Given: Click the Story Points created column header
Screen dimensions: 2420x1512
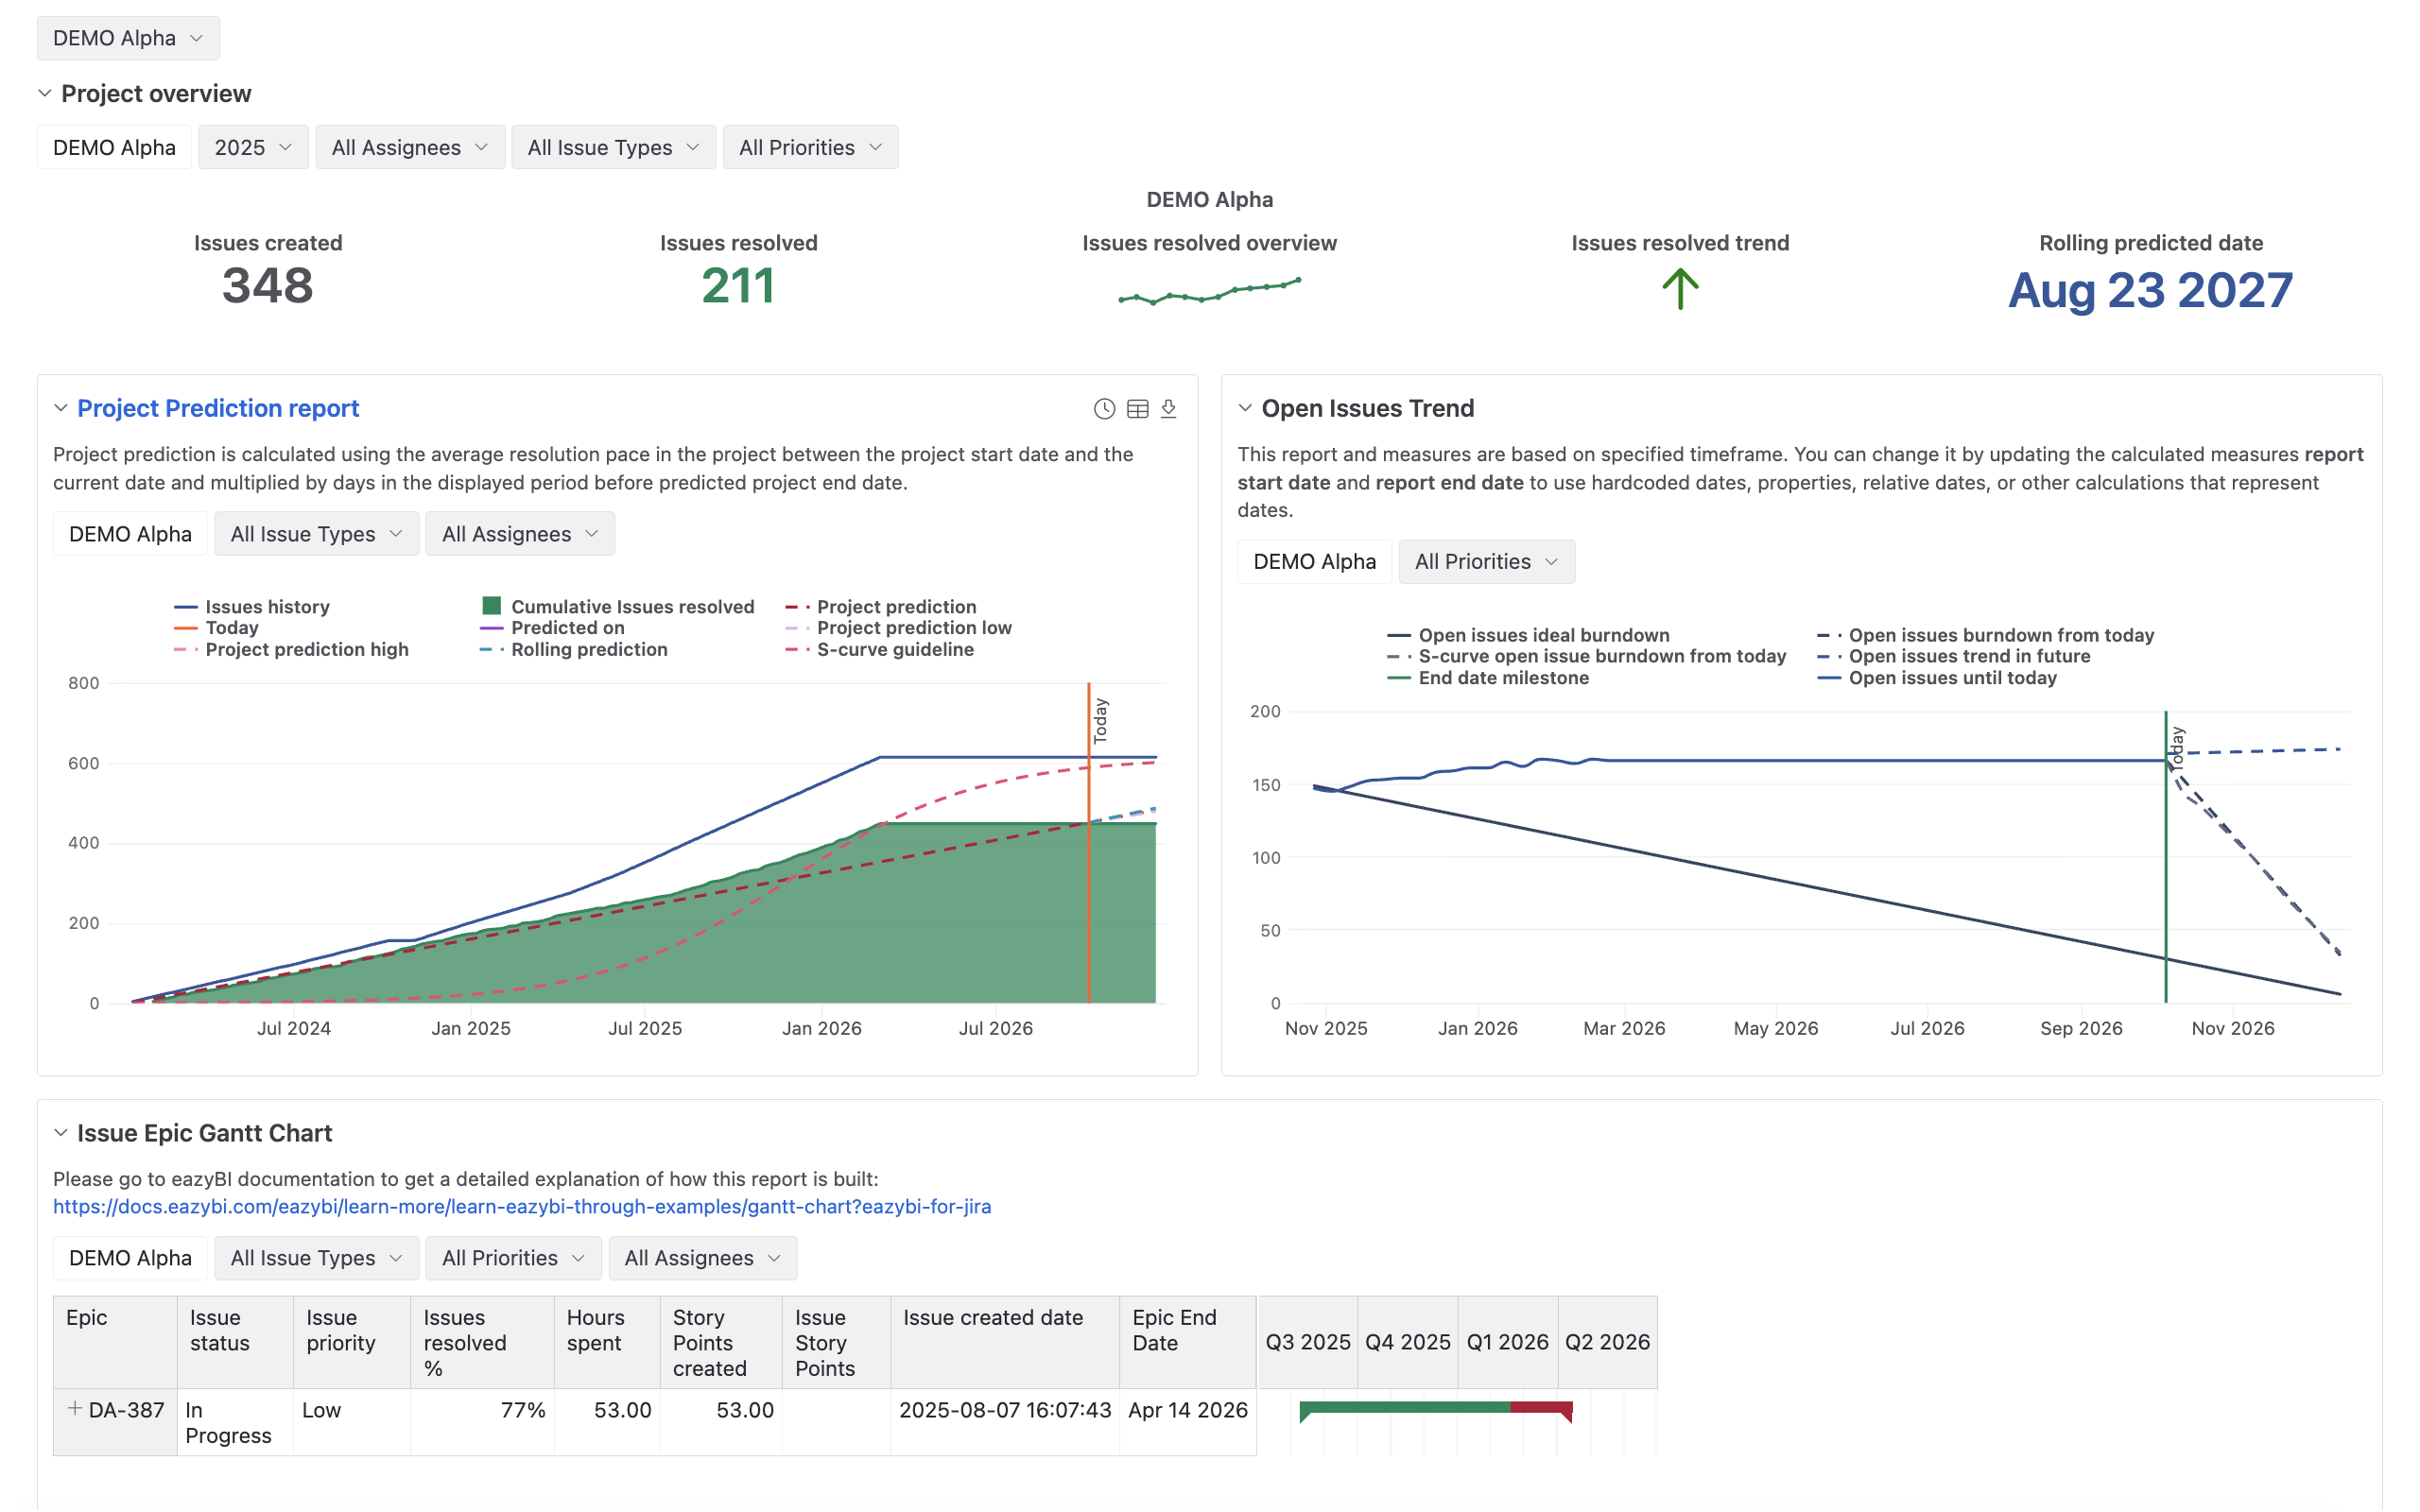Looking at the screenshot, I should click(x=721, y=1342).
